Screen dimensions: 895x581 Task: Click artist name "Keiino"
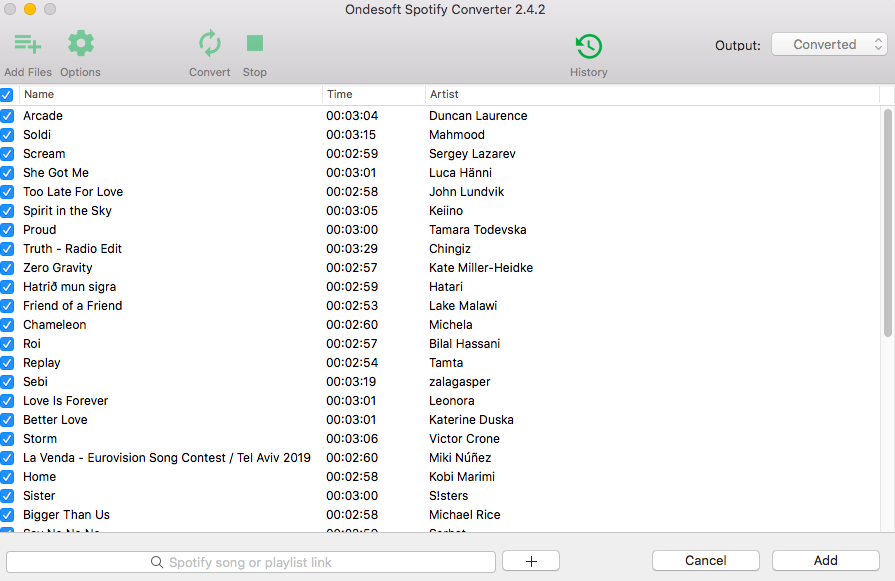pyautogui.click(x=446, y=211)
